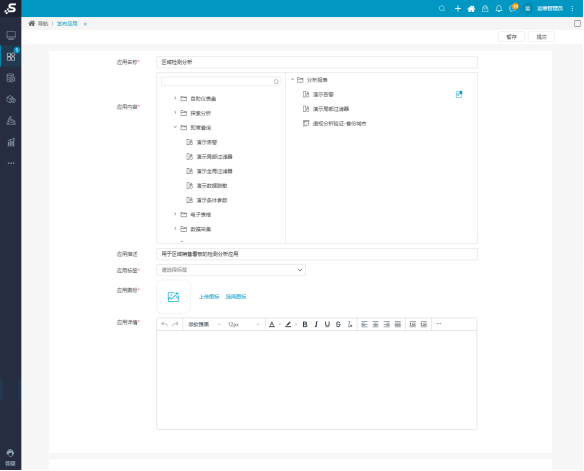Switch to the 导航 tab
This screenshot has height=471, width=584.
click(x=38, y=23)
